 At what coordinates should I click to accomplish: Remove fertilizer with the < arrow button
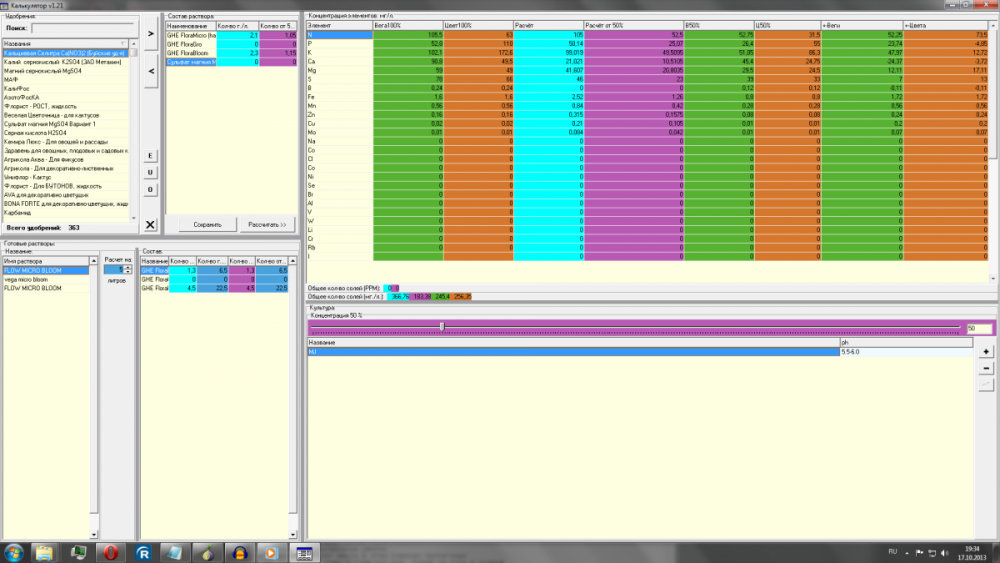point(151,71)
